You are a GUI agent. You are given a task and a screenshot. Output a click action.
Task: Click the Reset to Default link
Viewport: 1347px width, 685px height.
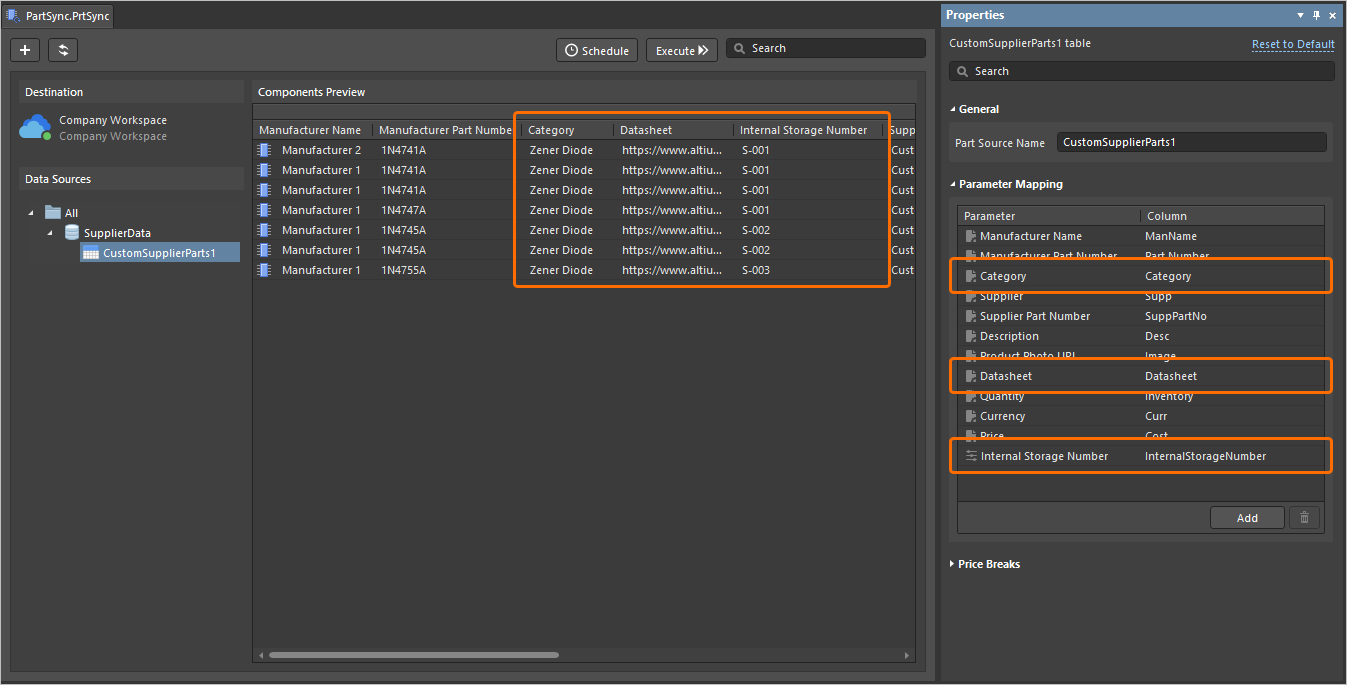(x=1293, y=44)
